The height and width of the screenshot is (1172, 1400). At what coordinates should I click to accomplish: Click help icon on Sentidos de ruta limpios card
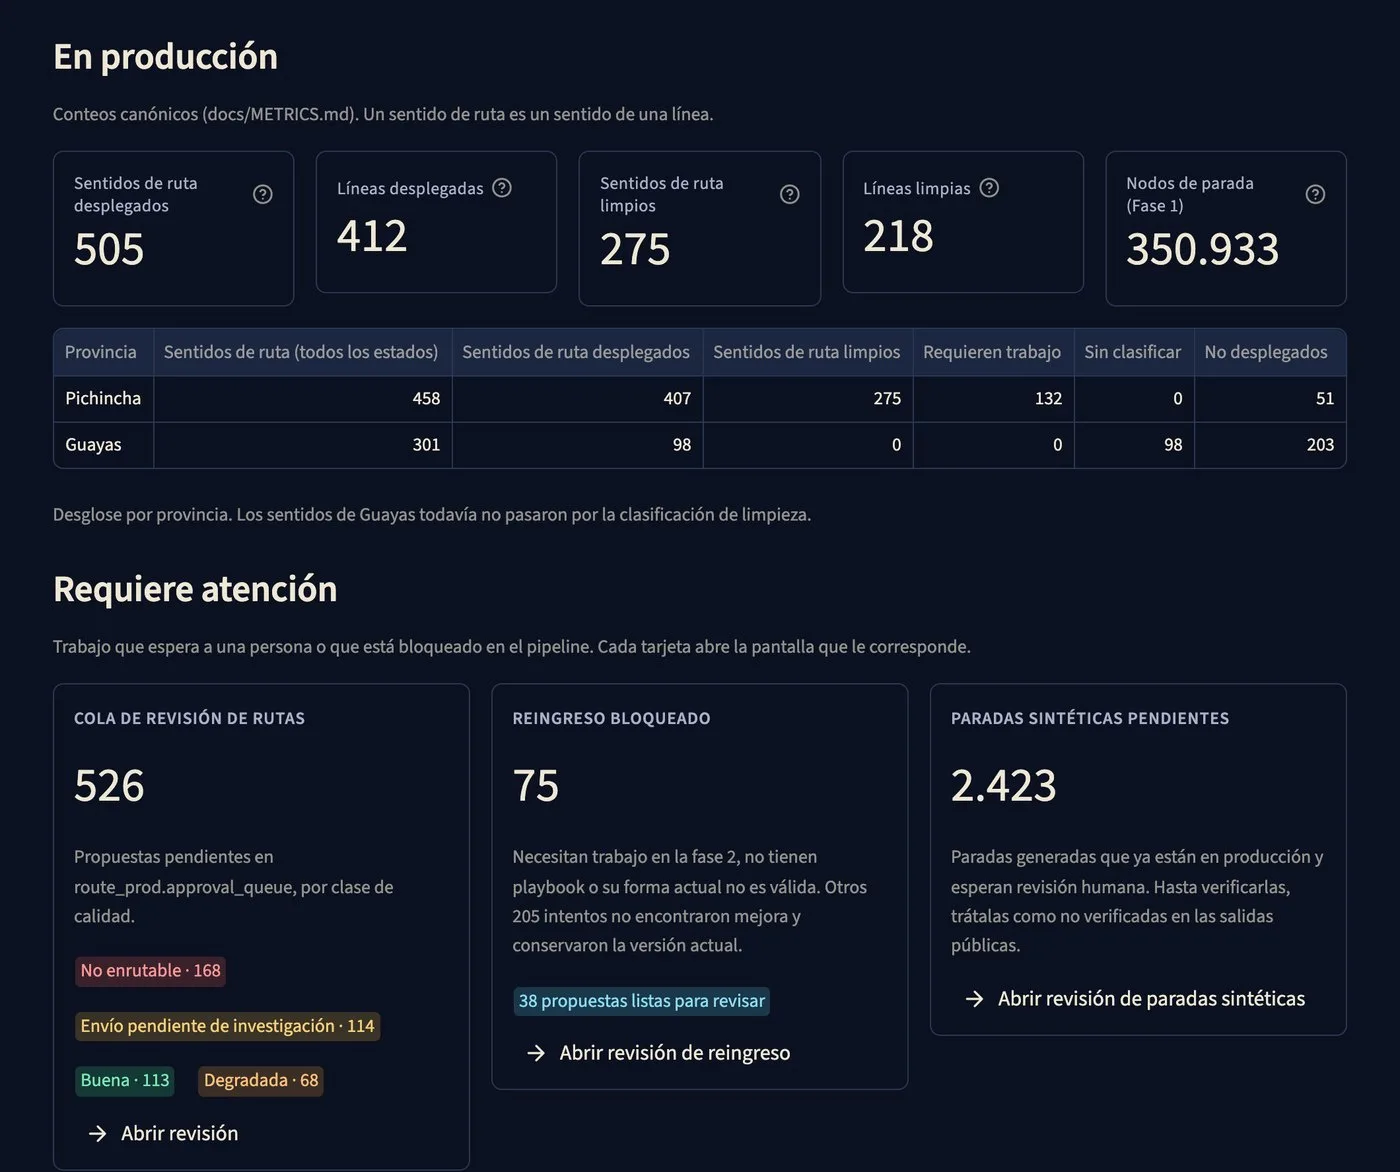tap(790, 194)
